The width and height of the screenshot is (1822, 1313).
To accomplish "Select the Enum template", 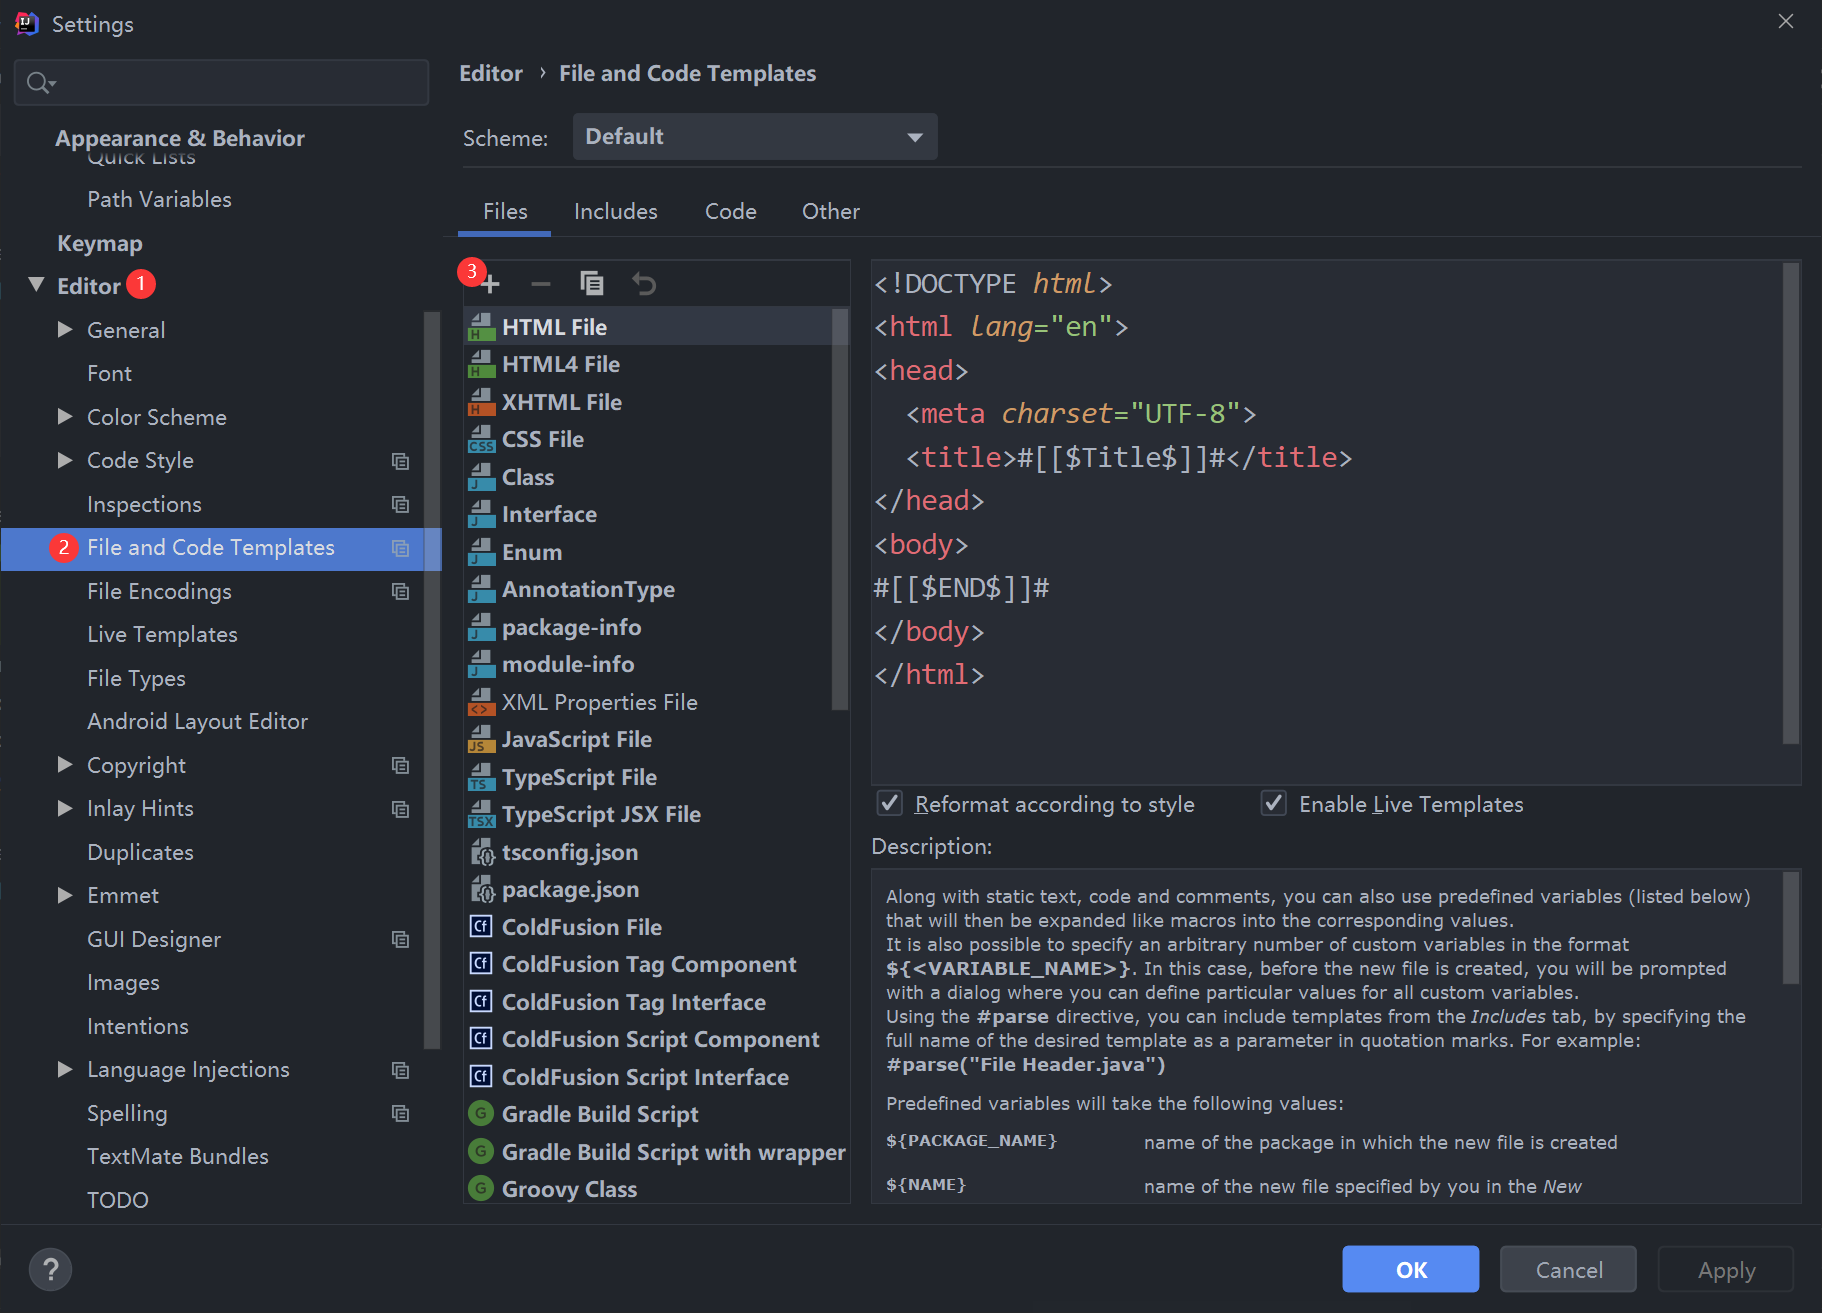I will coord(649,552).
